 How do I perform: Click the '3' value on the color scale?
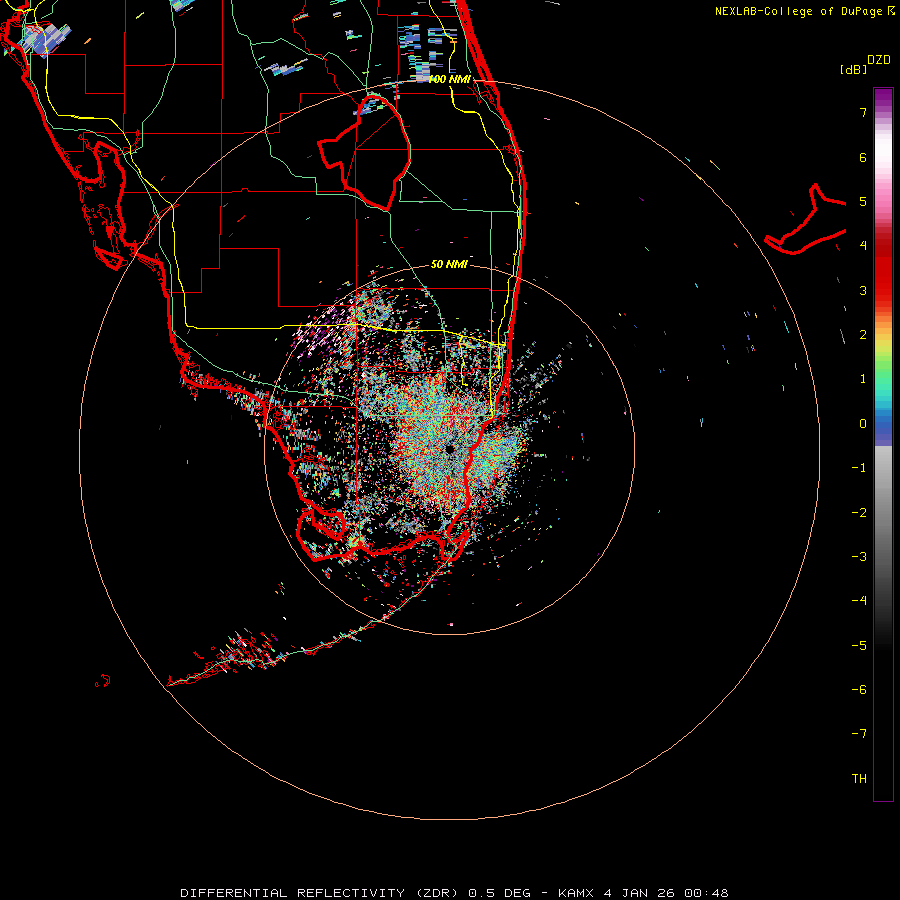coord(863,290)
